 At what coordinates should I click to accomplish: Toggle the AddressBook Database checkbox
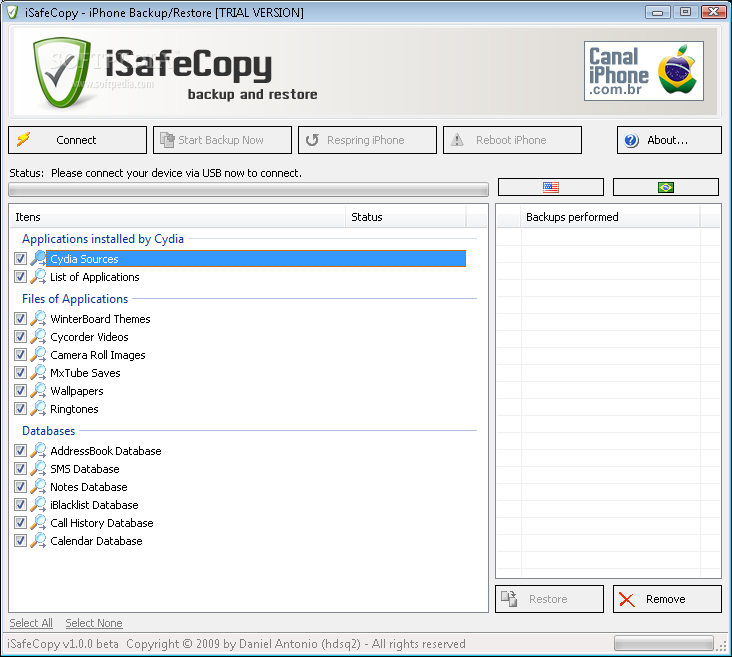pyautogui.click(x=20, y=450)
